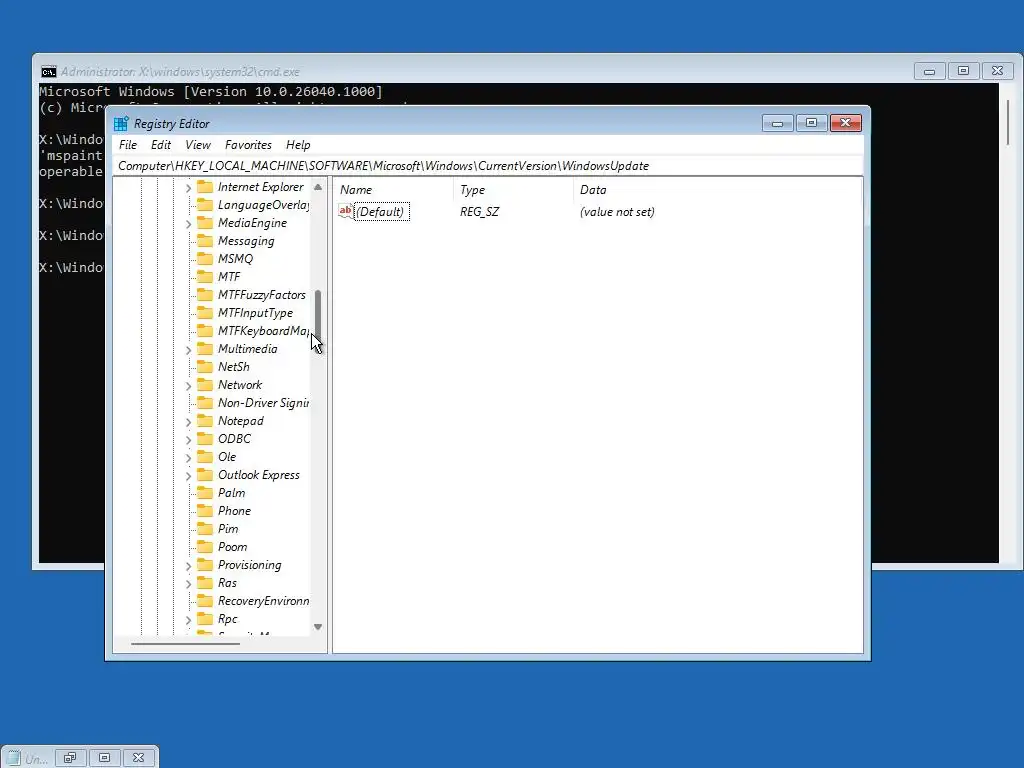The image size is (1024, 768).
Task: Click the MTFInputType folder icon
Action: [205, 313]
